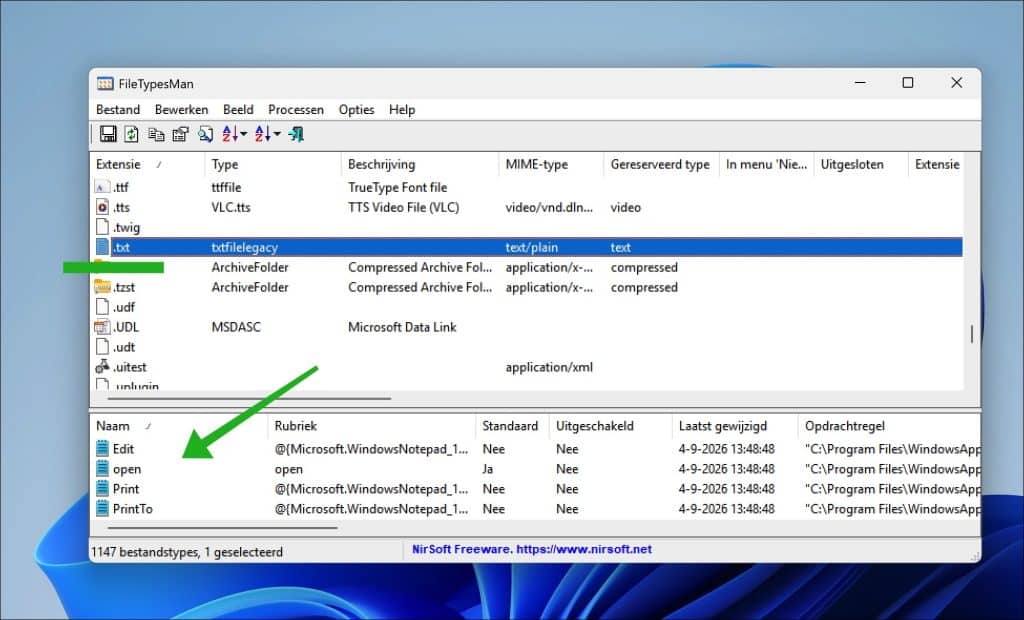Click the horizontal scrollbar of the file types list

point(249,398)
